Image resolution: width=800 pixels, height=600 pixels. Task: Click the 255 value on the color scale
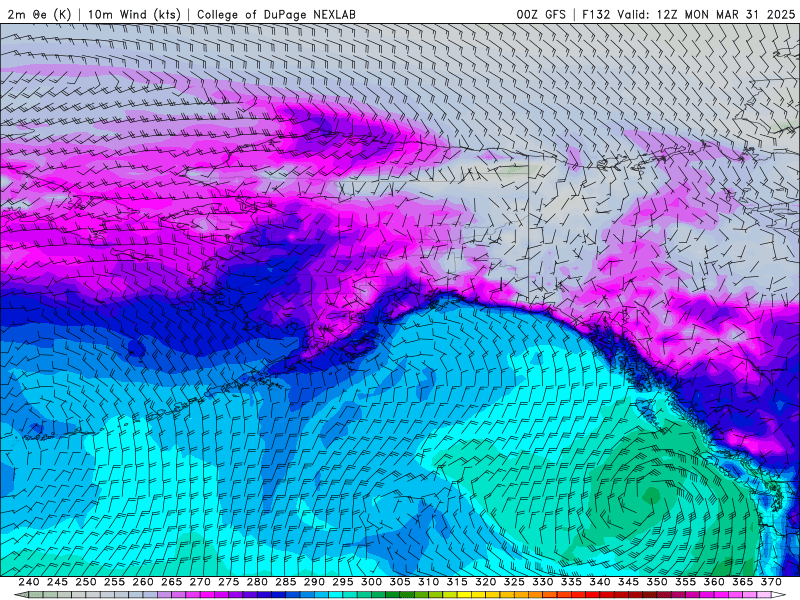(x=114, y=582)
